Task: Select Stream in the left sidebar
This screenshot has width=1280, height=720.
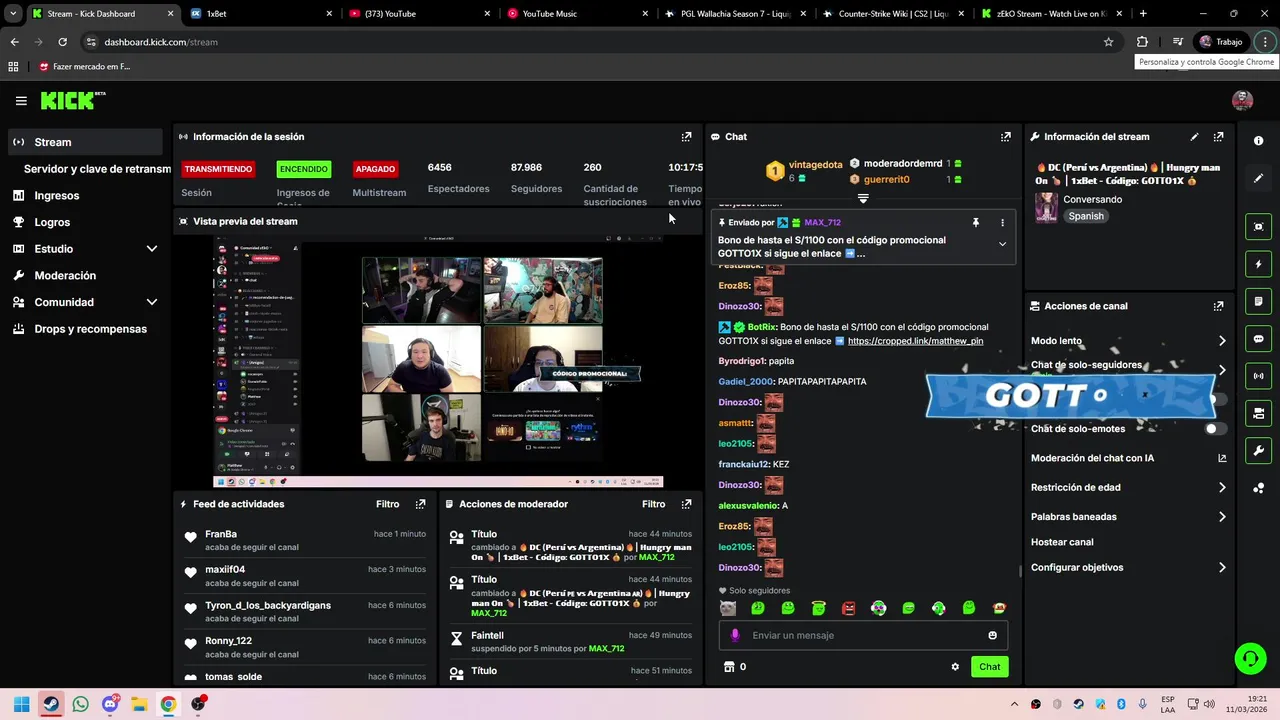Action: (x=85, y=142)
